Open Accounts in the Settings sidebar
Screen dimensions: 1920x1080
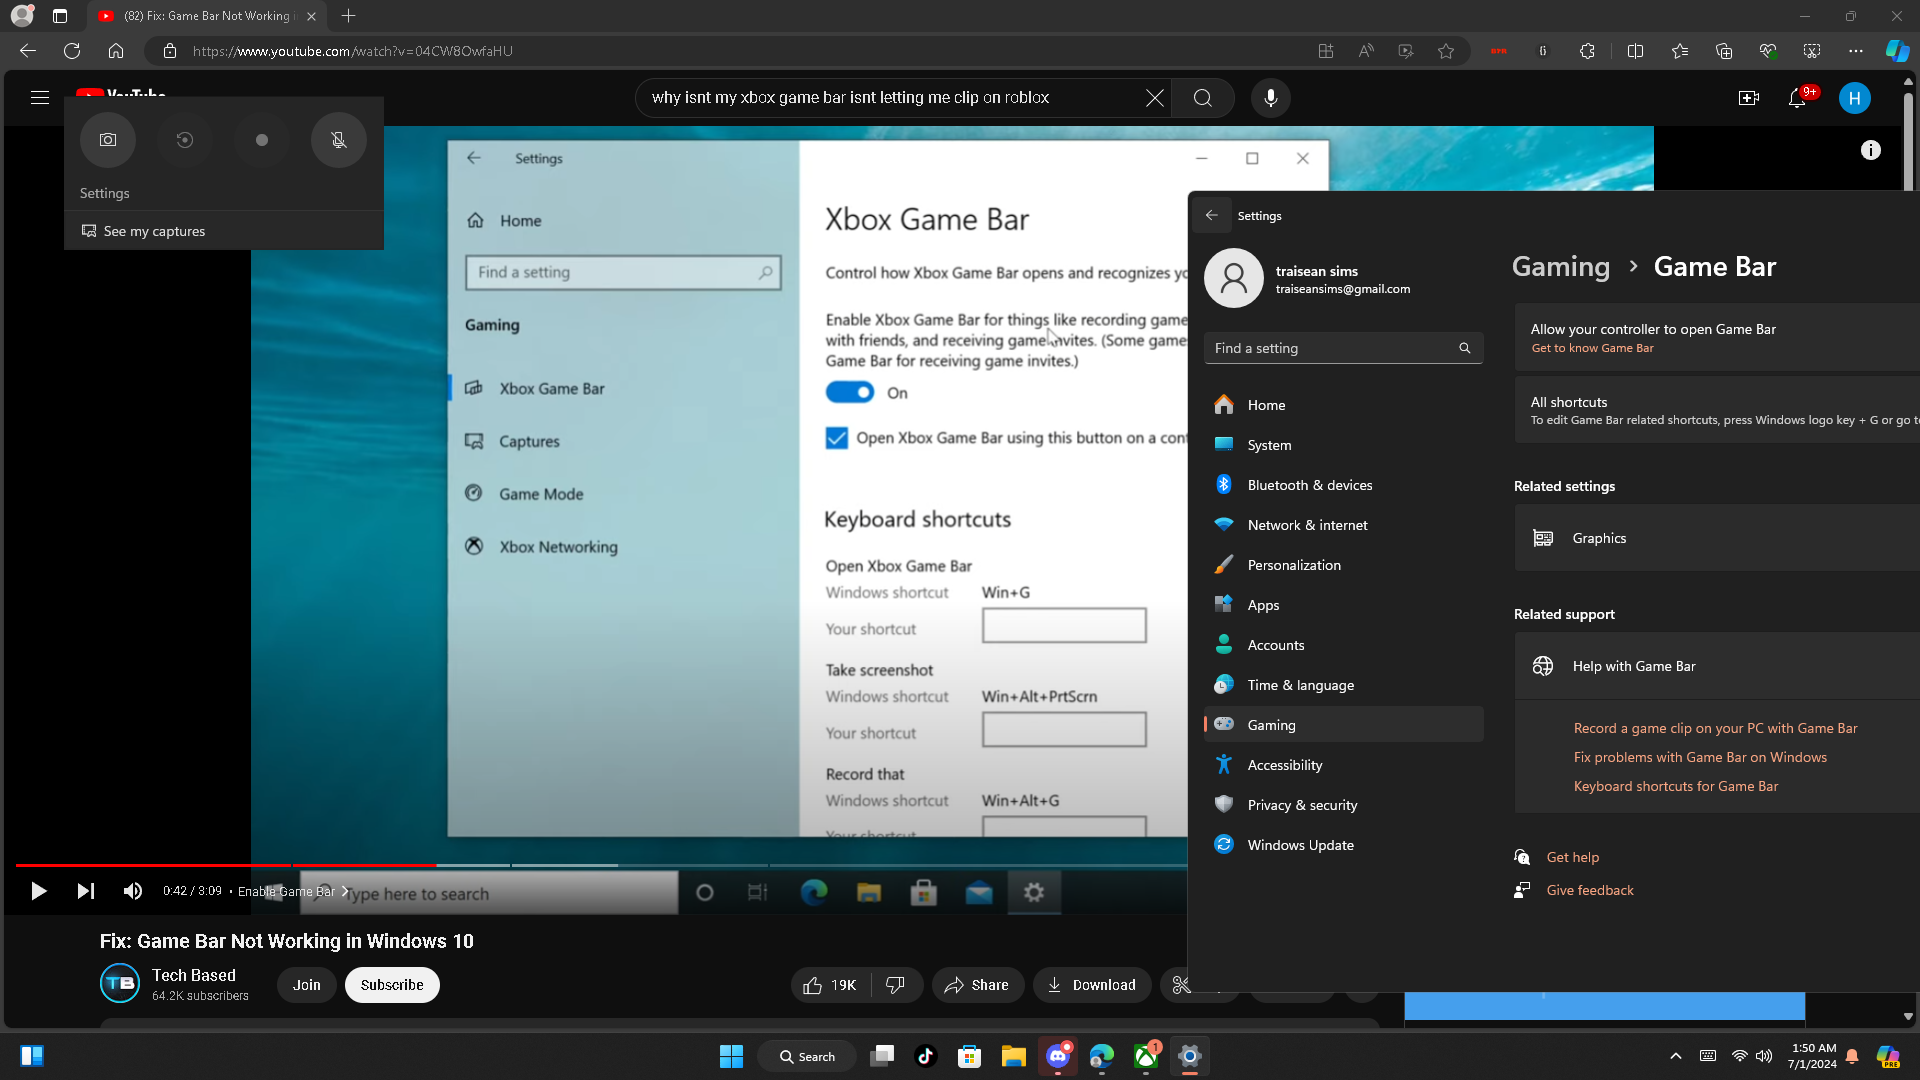(x=1343, y=645)
